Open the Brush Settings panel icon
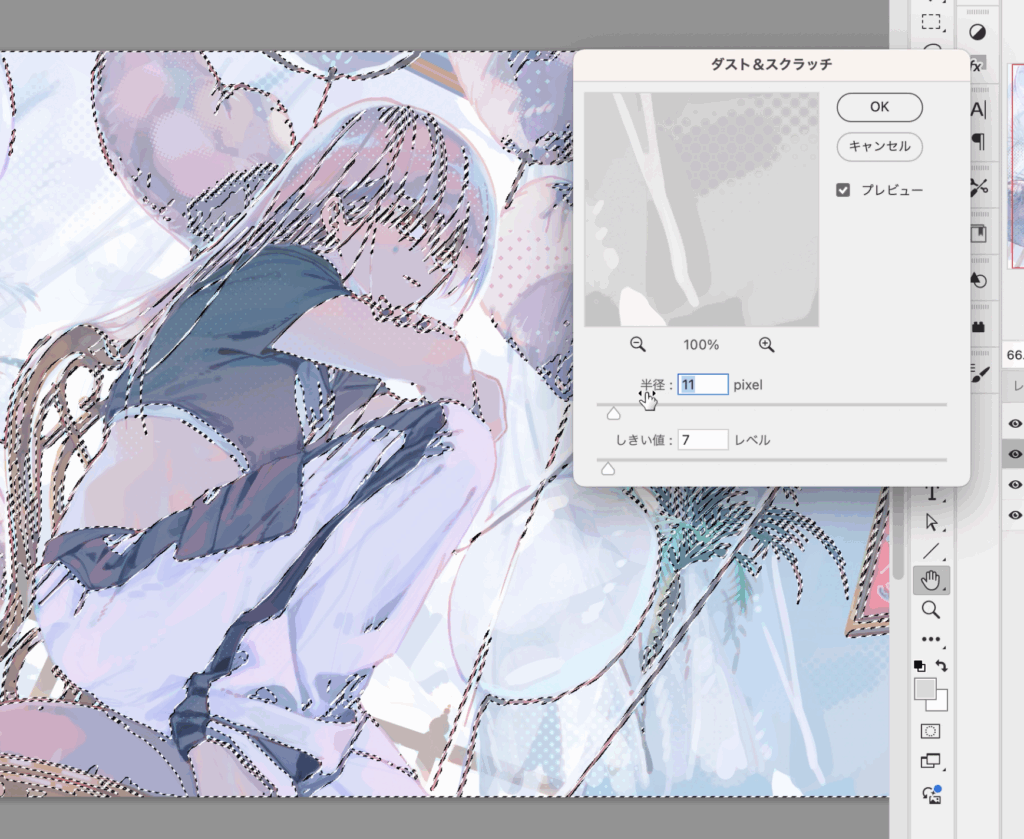 [x=978, y=373]
